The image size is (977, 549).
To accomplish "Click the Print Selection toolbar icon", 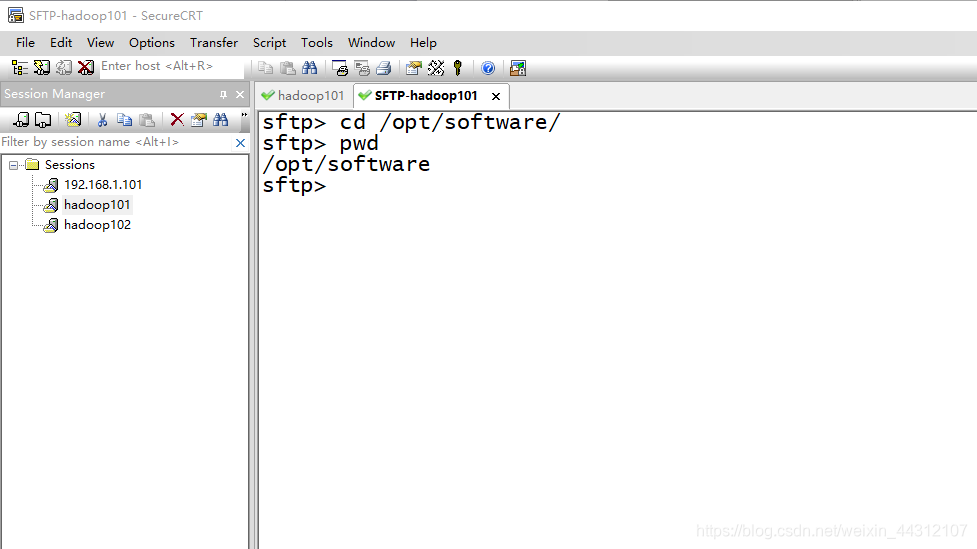I will click(x=361, y=68).
